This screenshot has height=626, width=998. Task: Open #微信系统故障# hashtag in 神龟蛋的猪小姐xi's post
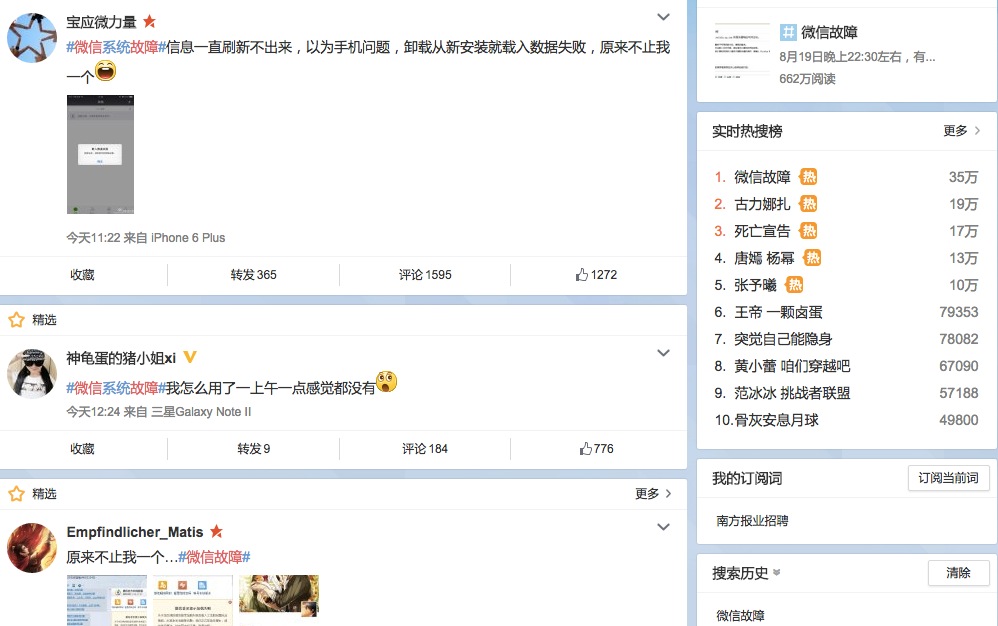pyautogui.click(x=116, y=388)
